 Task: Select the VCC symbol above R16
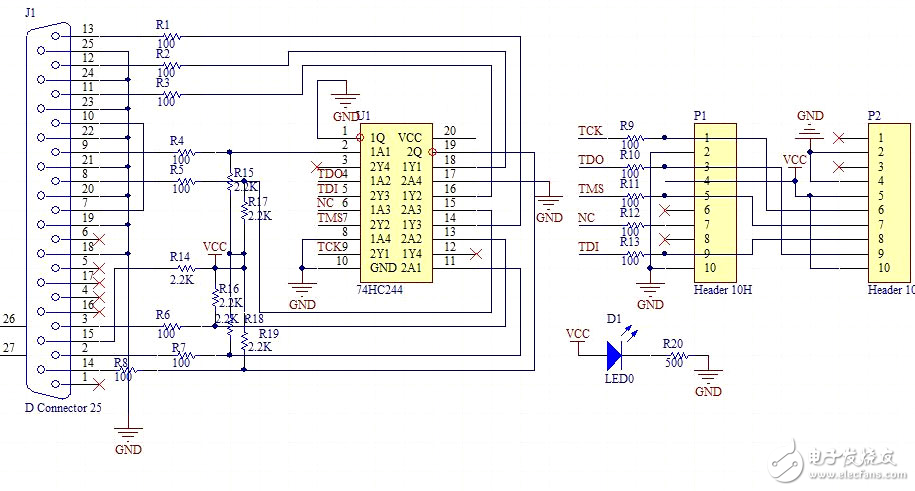pyautogui.click(x=214, y=248)
